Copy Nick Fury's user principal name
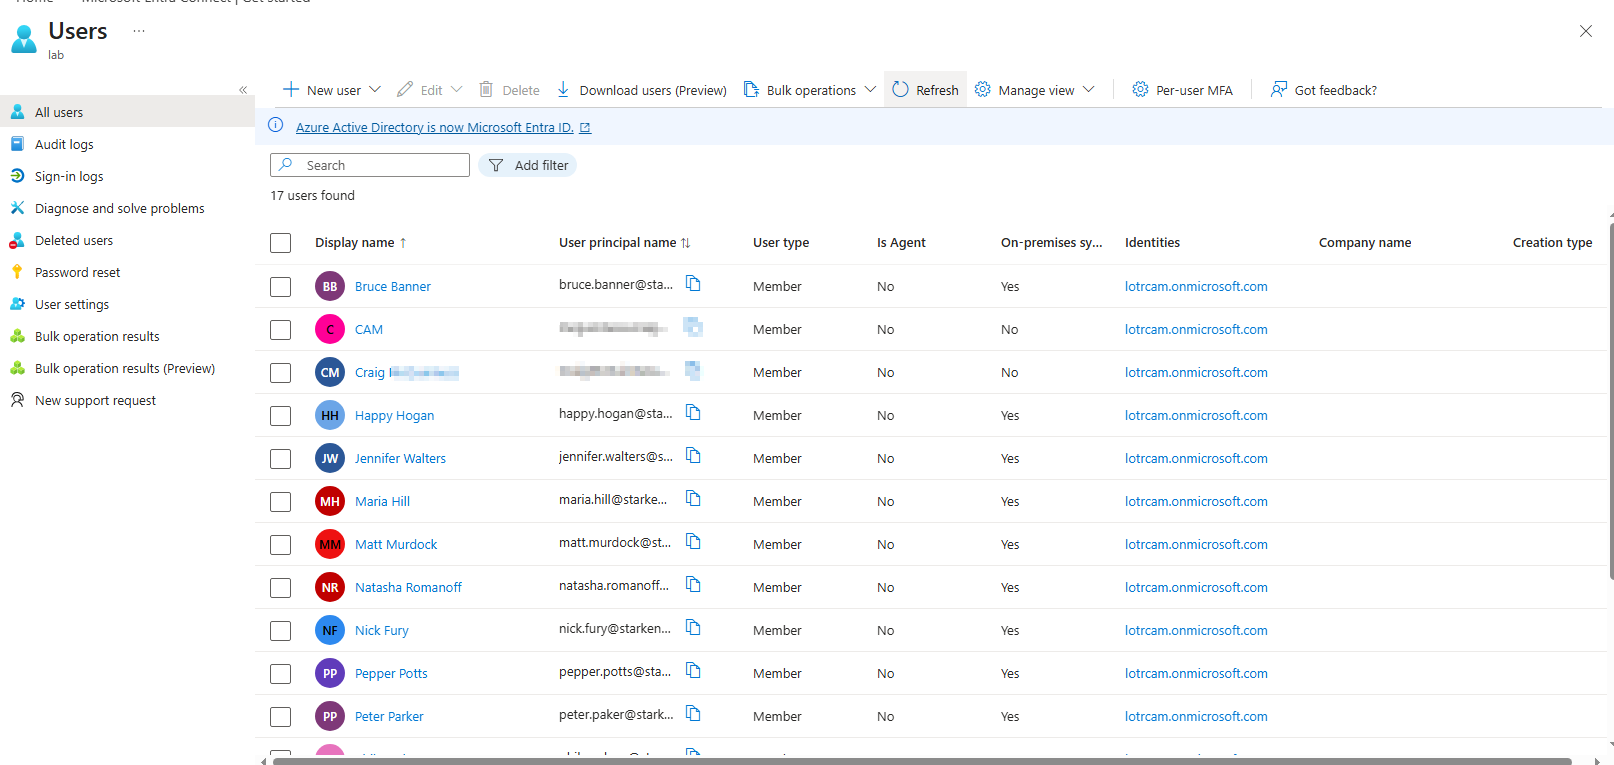This screenshot has width=1614, height=765. (693, 628)
